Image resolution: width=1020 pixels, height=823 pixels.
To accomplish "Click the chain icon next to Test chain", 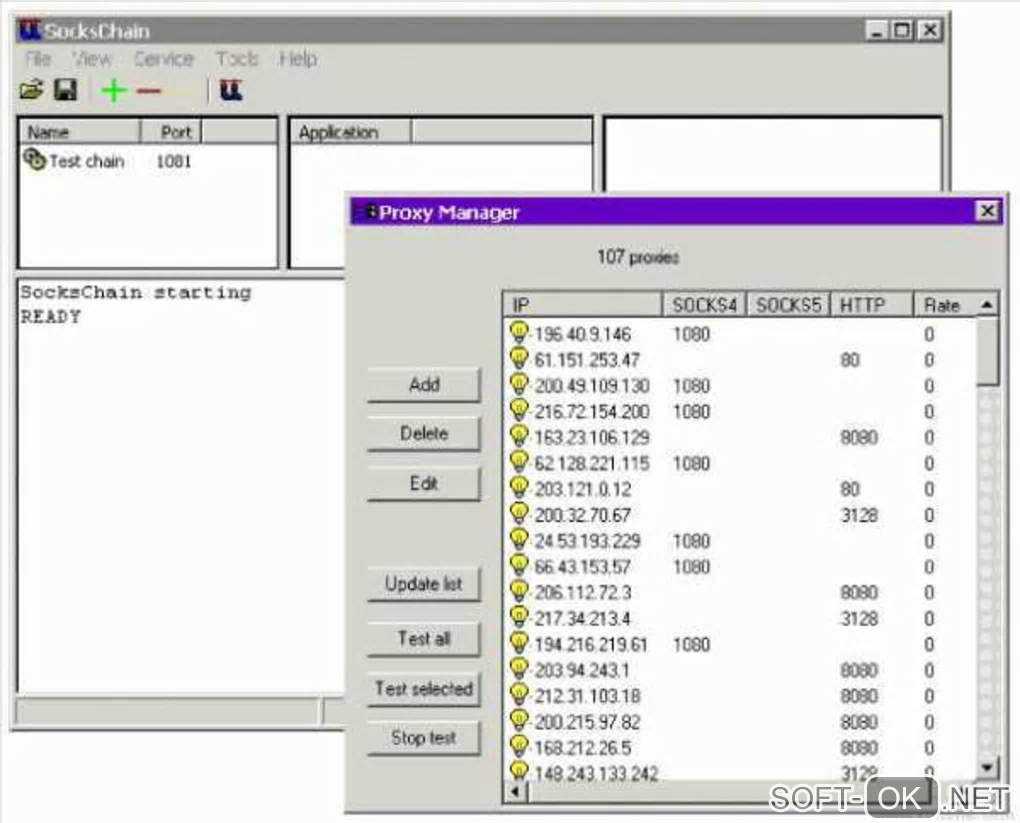I will coord(34,159).
